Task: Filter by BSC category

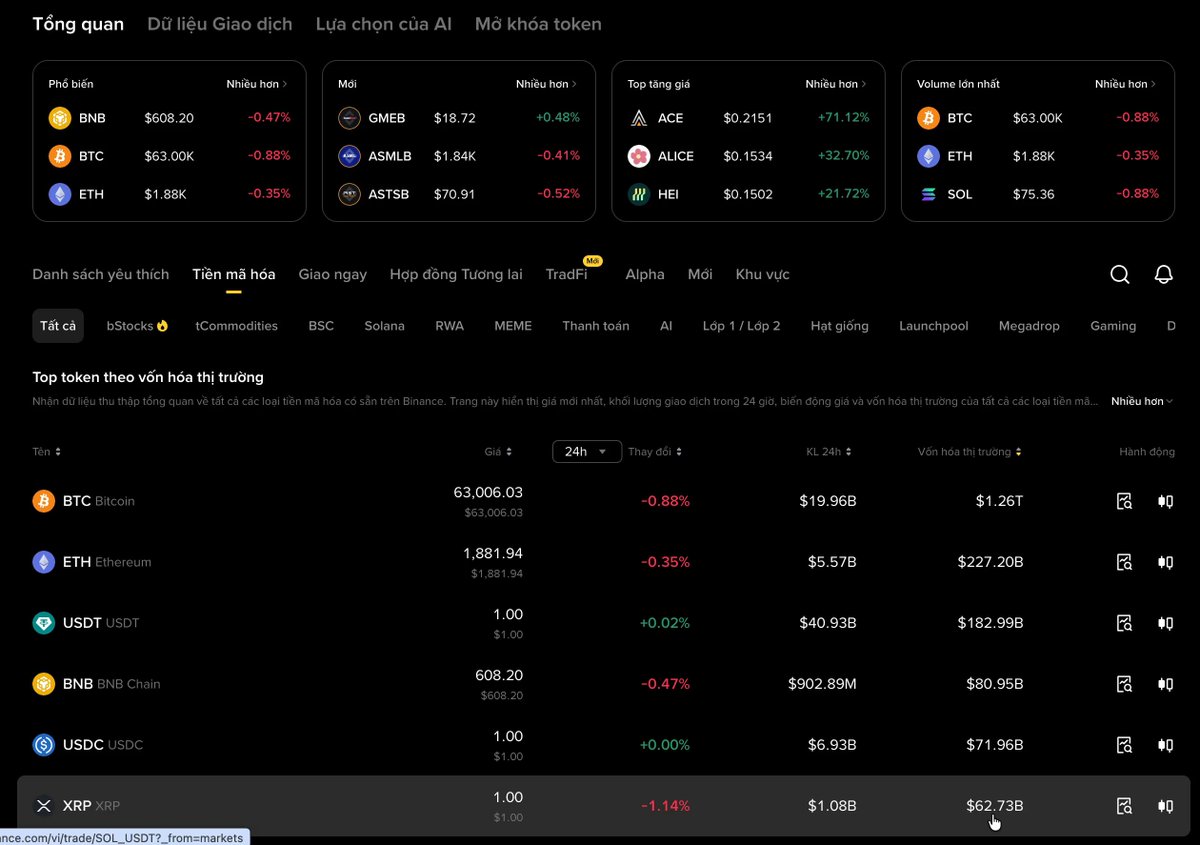Action: pyautogui.click(x=321, y=326)
